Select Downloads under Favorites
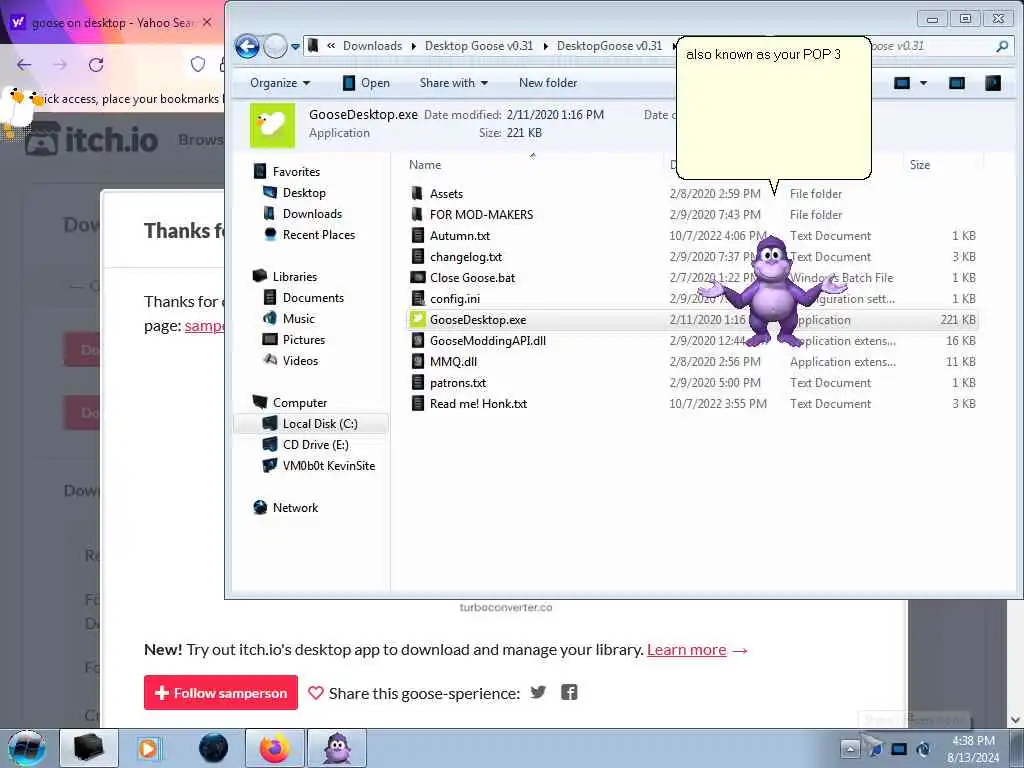This screenshot has height=768, width=1024. pyautogui.click(x=312, y=214)
